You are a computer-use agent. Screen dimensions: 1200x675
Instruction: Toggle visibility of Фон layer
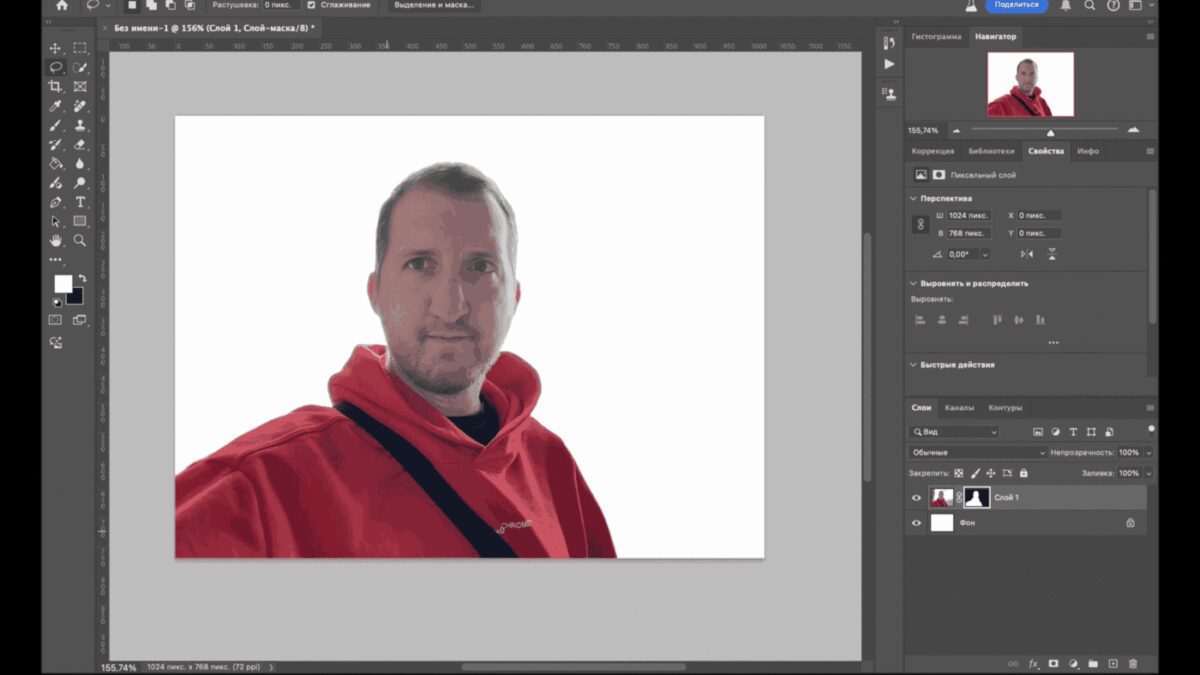916,523
